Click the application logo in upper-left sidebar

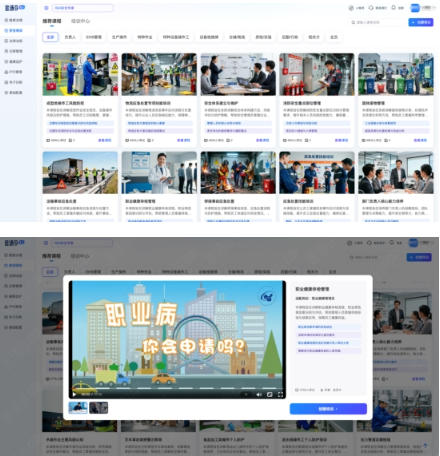[14, 8]
